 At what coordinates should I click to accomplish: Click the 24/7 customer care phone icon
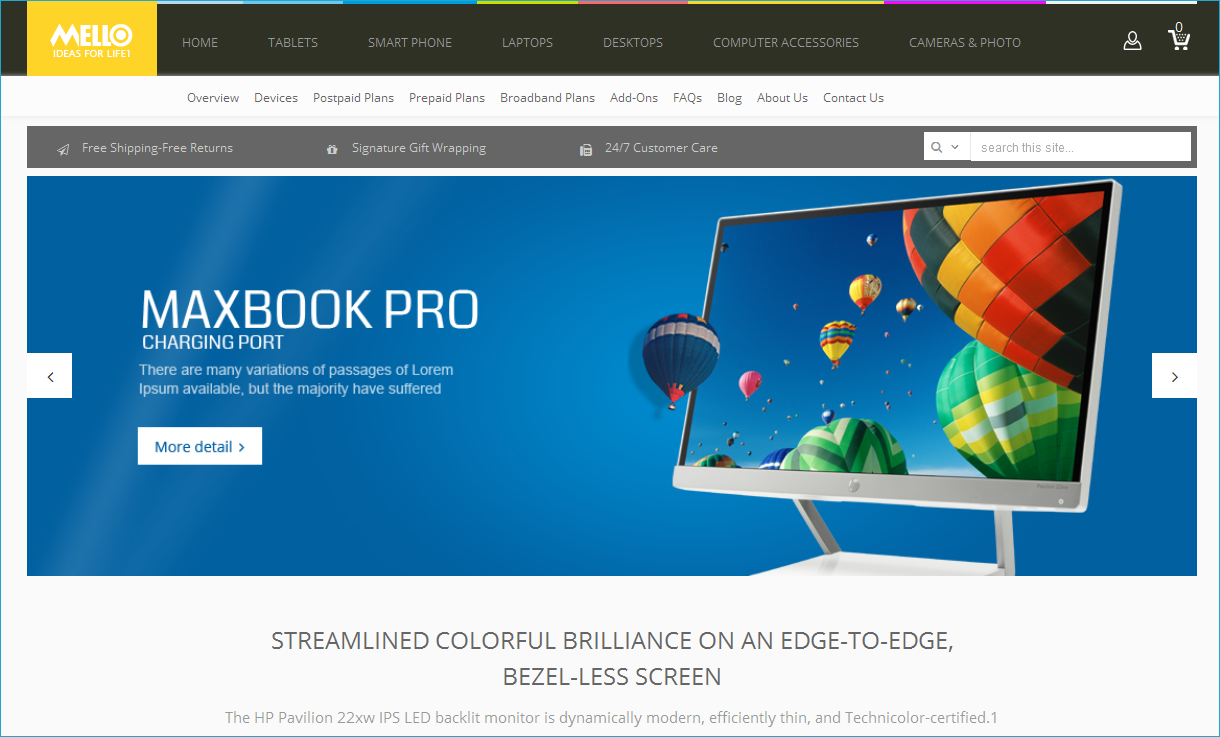586,149
